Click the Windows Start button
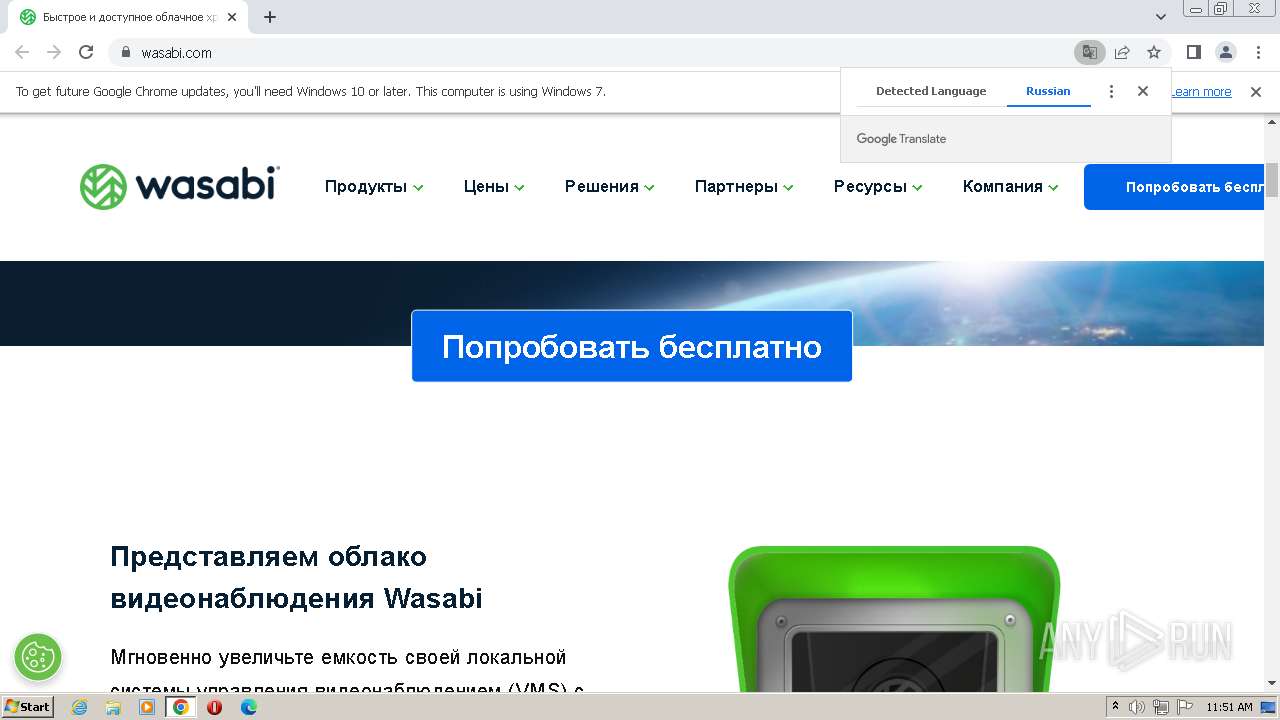 (x=28, y=707)
